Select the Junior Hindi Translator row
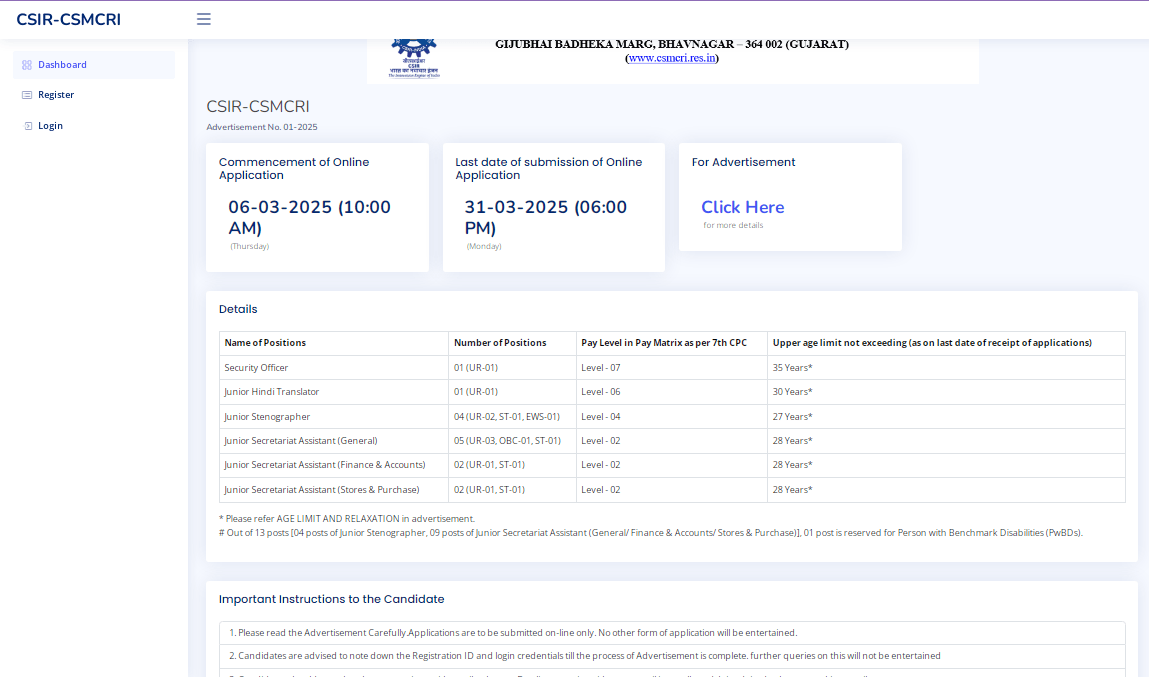Screen dimensions: 1149x677 272,392
